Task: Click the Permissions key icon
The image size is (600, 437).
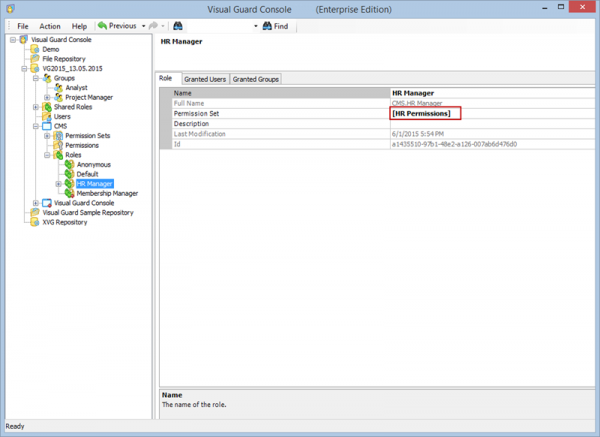Action: click(58, 145)
